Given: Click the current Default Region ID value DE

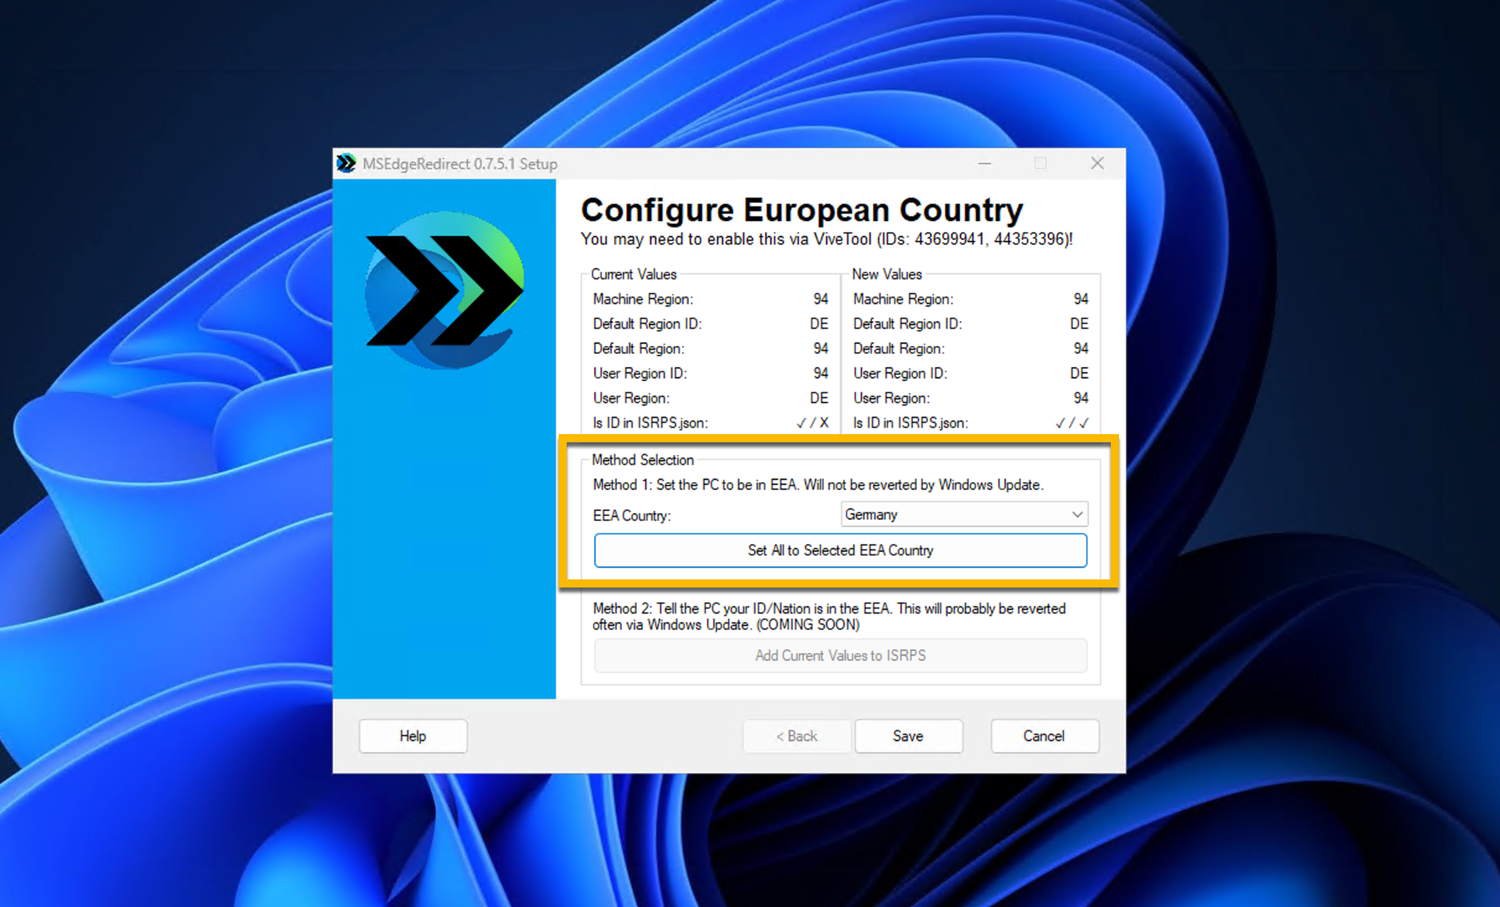Looking at the screenshot, I should (x=819, y=324).
